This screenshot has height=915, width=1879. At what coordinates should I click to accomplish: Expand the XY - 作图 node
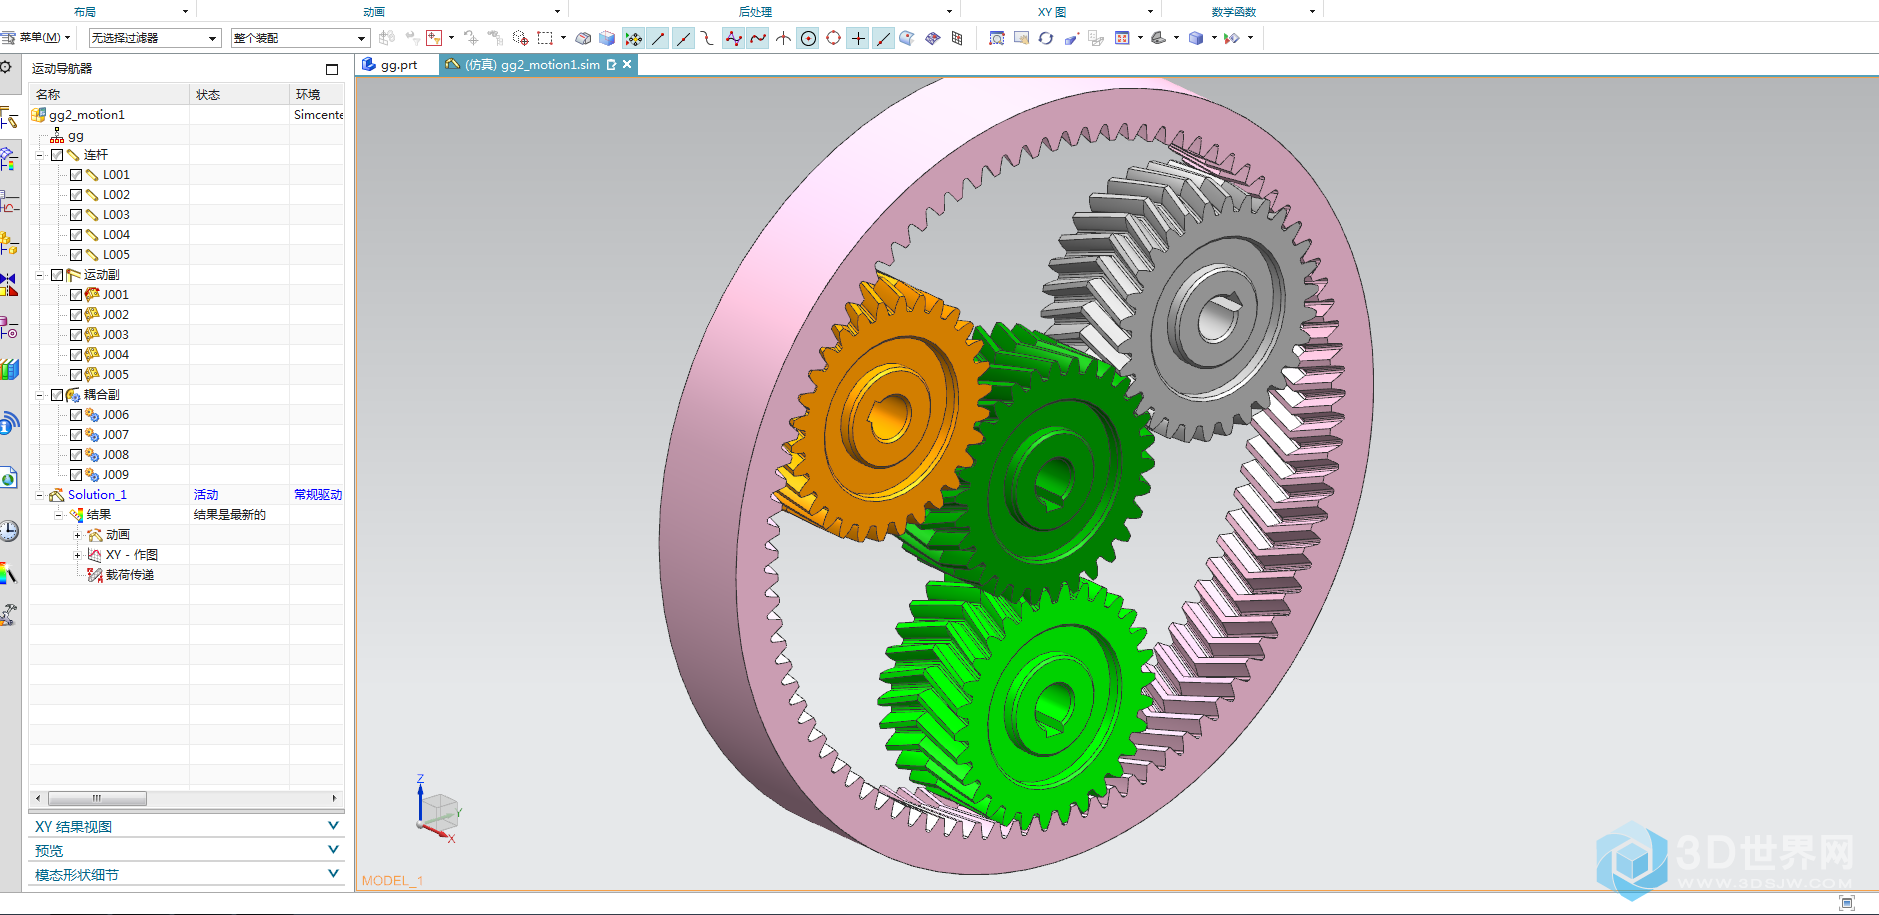click(77, 555)
